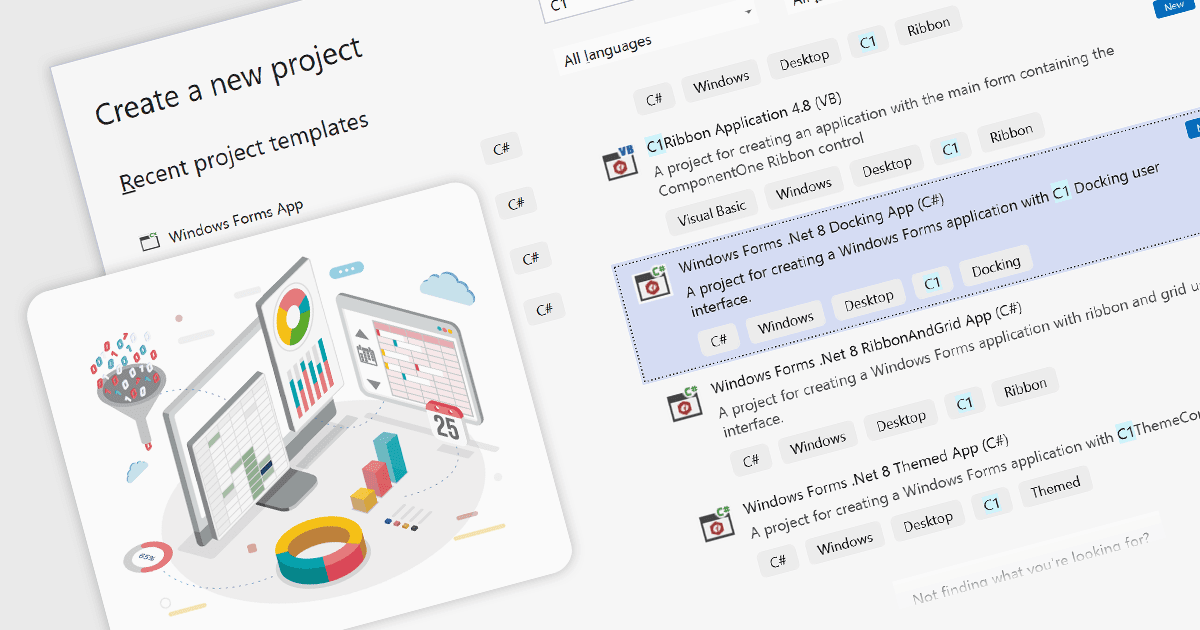Image resolution: width=1200 pixels, height=630 pixels.
Task: Click C1 tag in Docking App row
Action: tap(932, 283)
